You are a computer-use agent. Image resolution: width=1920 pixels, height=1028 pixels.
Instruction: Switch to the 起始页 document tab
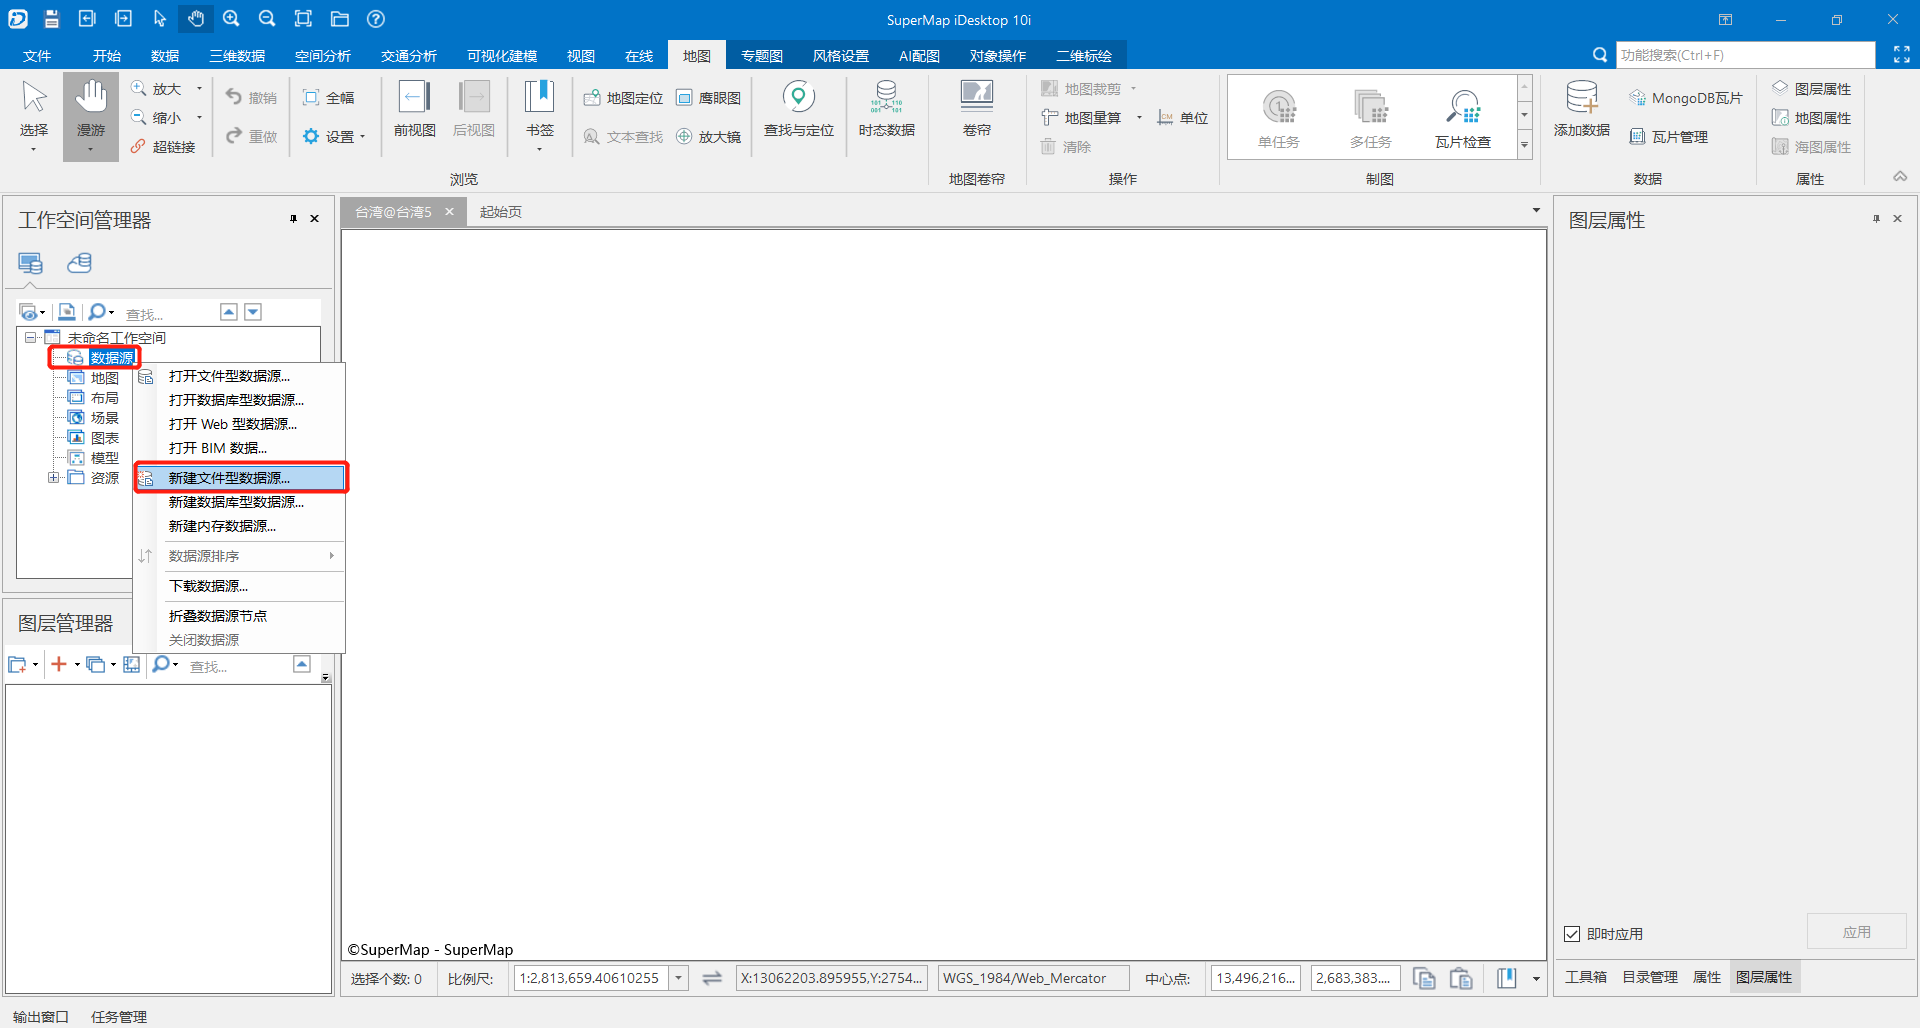501,212
